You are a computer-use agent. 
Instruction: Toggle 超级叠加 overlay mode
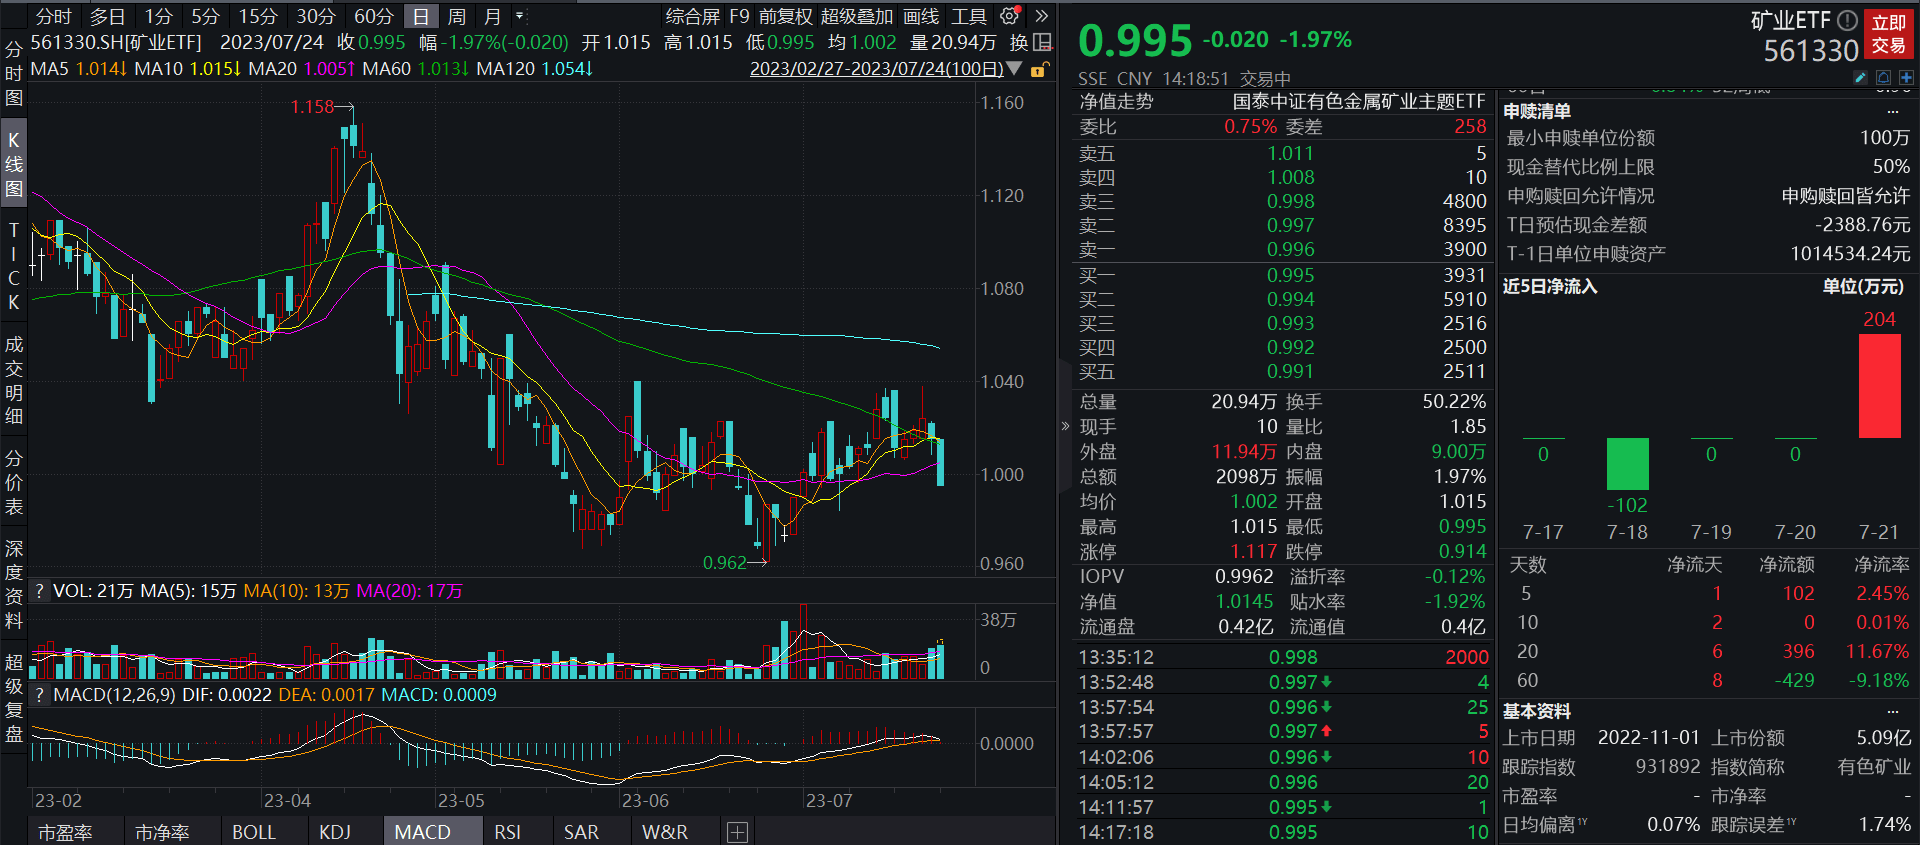tap(856, 16)
